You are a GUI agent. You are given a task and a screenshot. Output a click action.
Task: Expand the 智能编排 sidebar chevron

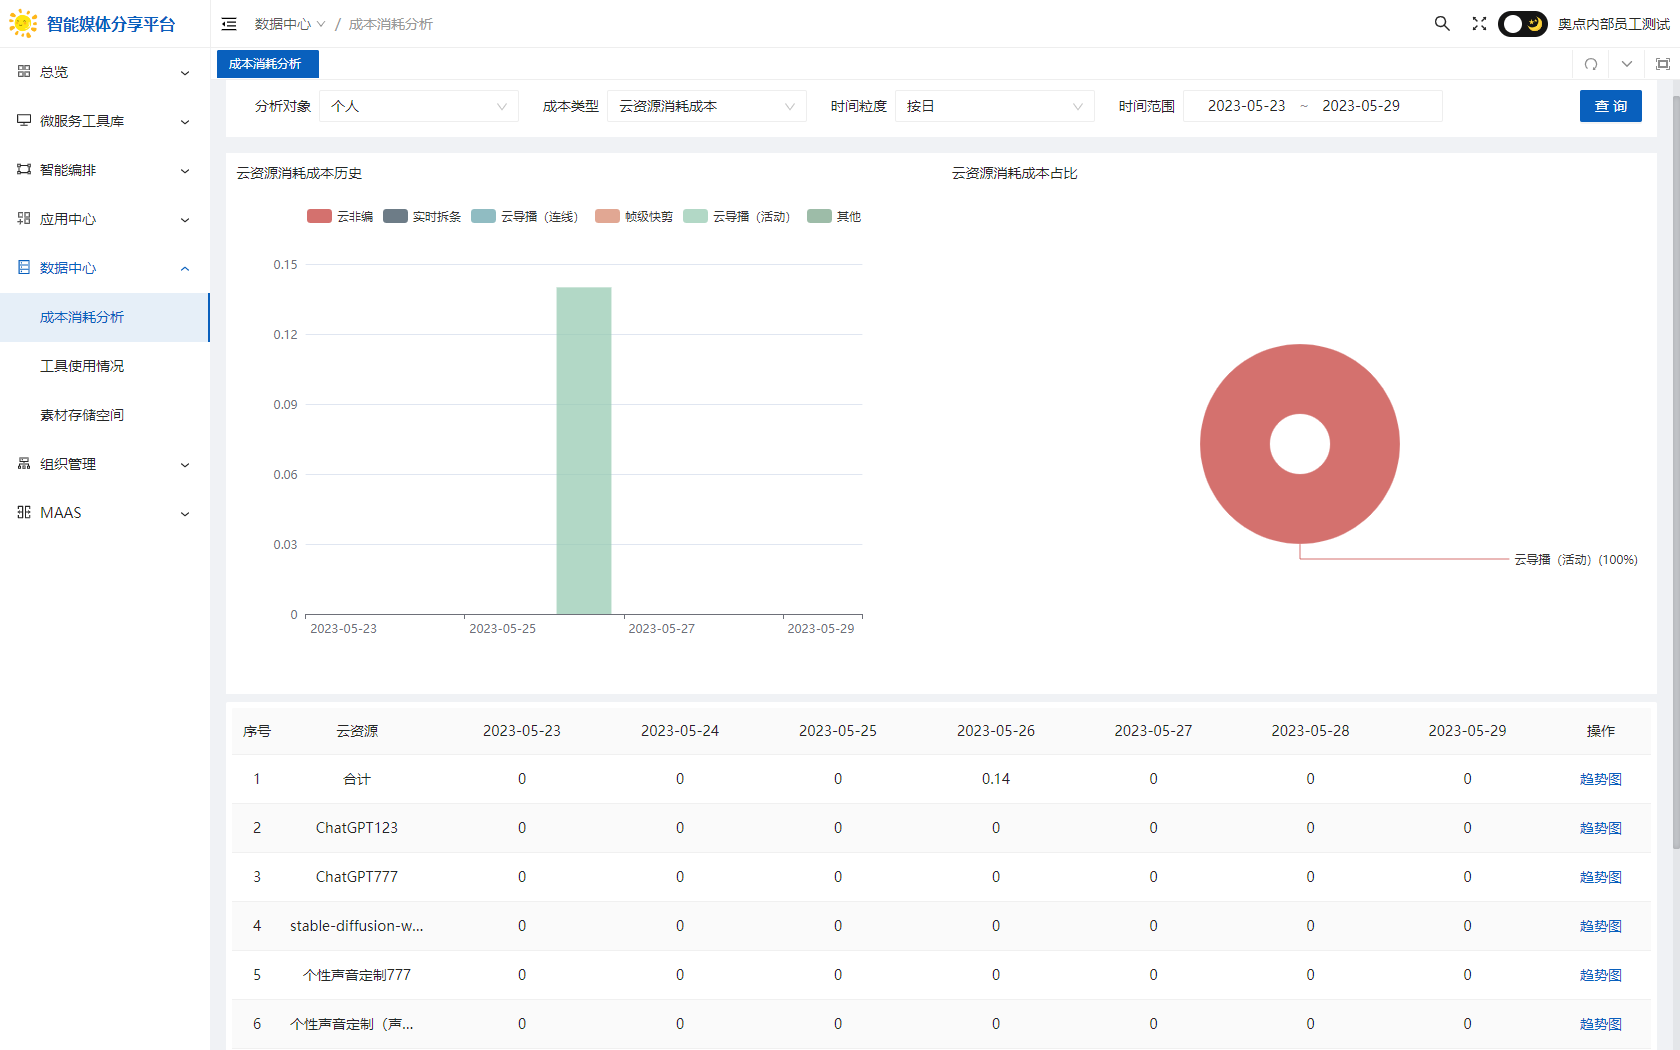[x=185, y=170]
